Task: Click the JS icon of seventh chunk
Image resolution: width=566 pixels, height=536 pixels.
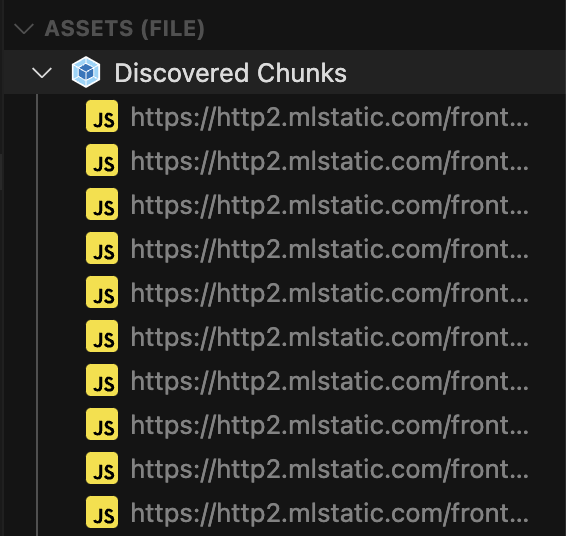Action: coord(102,380)
